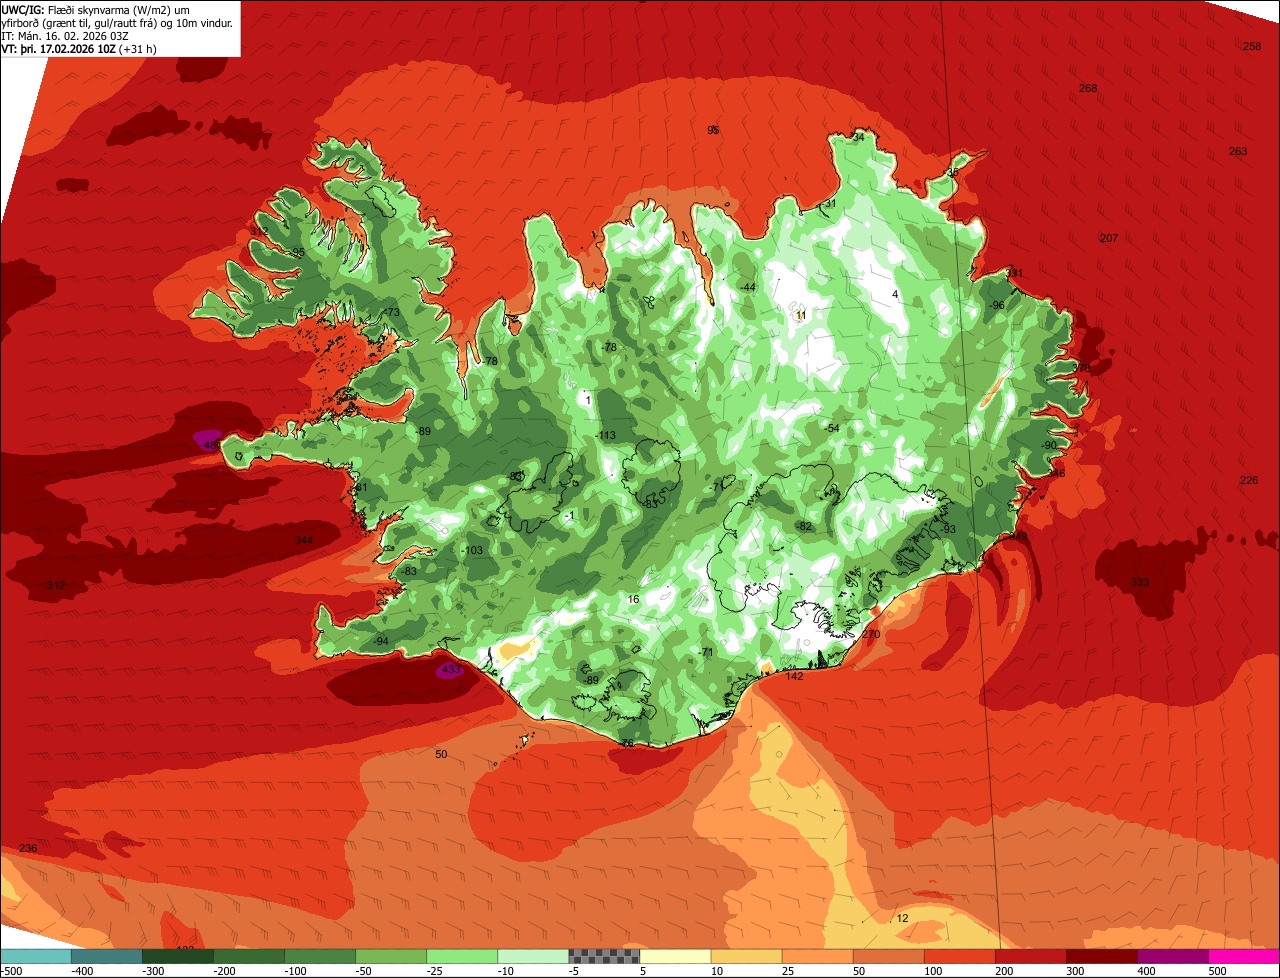Screen dimensions: 1280x978
Task: Pick the dark red 300 to 400 swatch
Action: [x=1100, y=956]
